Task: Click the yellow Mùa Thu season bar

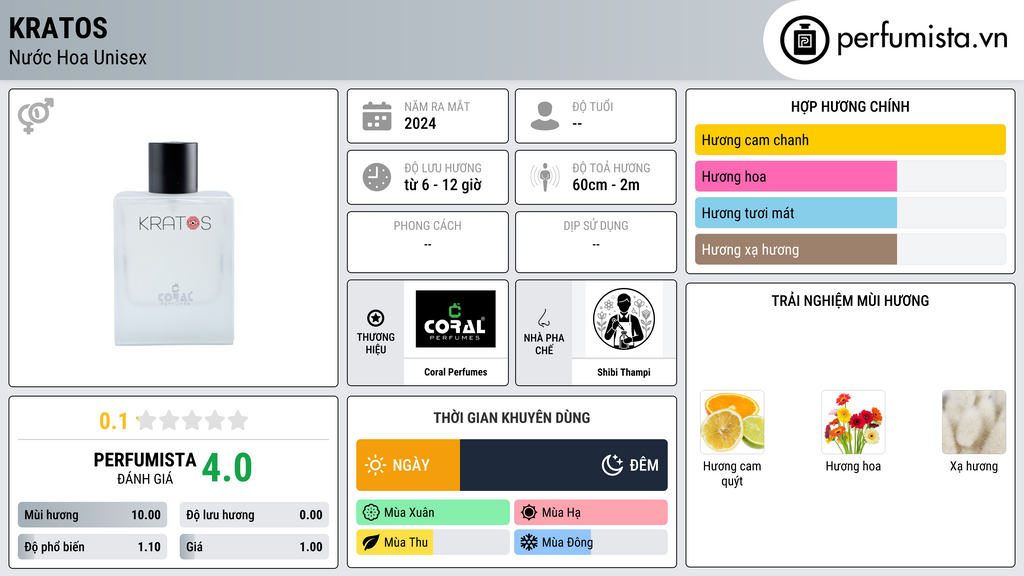Action: [394, 542]
